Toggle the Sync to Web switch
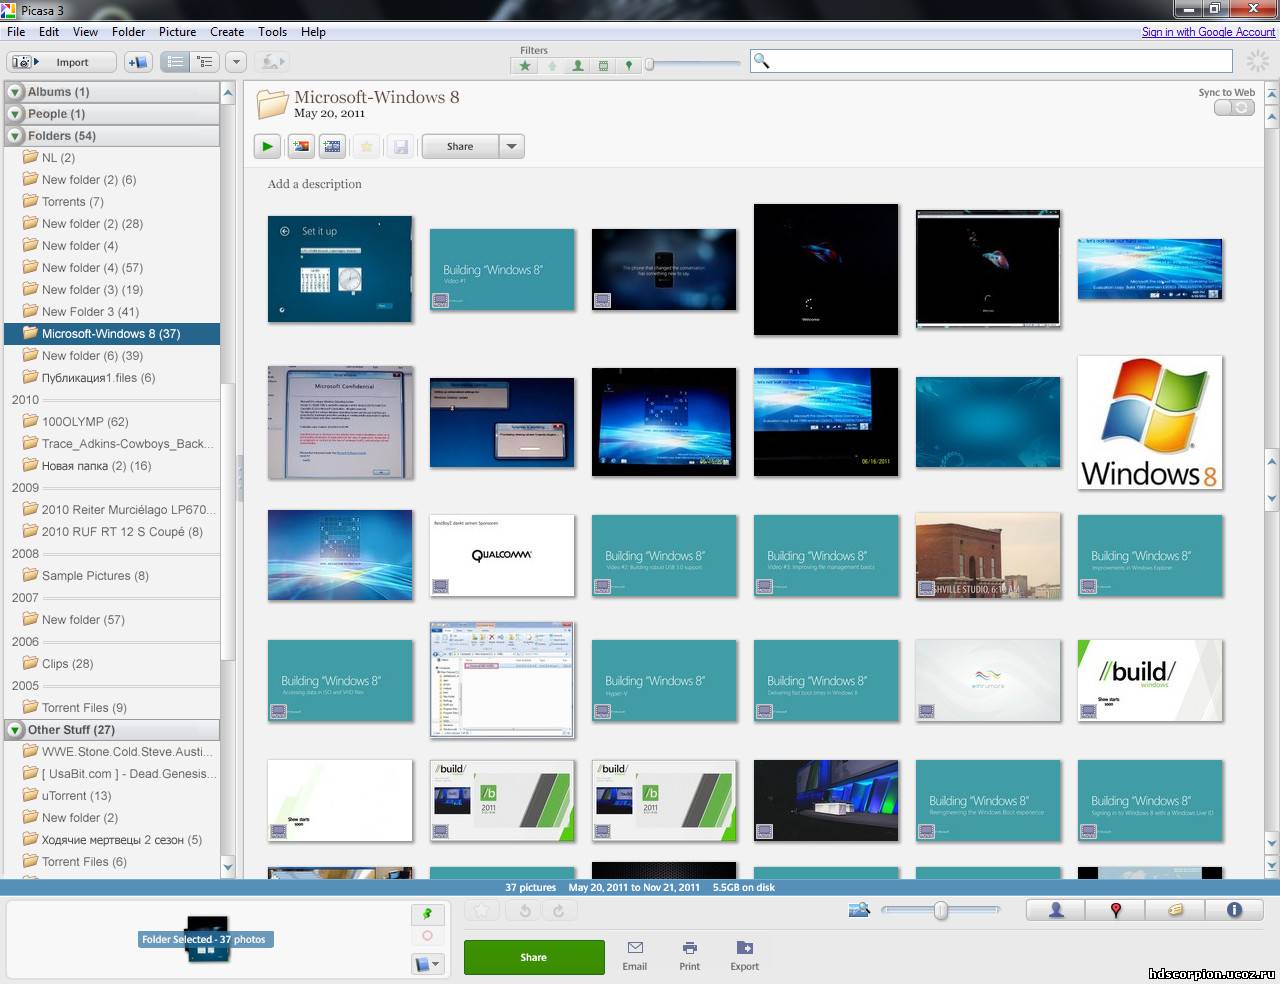The image size is (1280, 984). click(1234, 107)
